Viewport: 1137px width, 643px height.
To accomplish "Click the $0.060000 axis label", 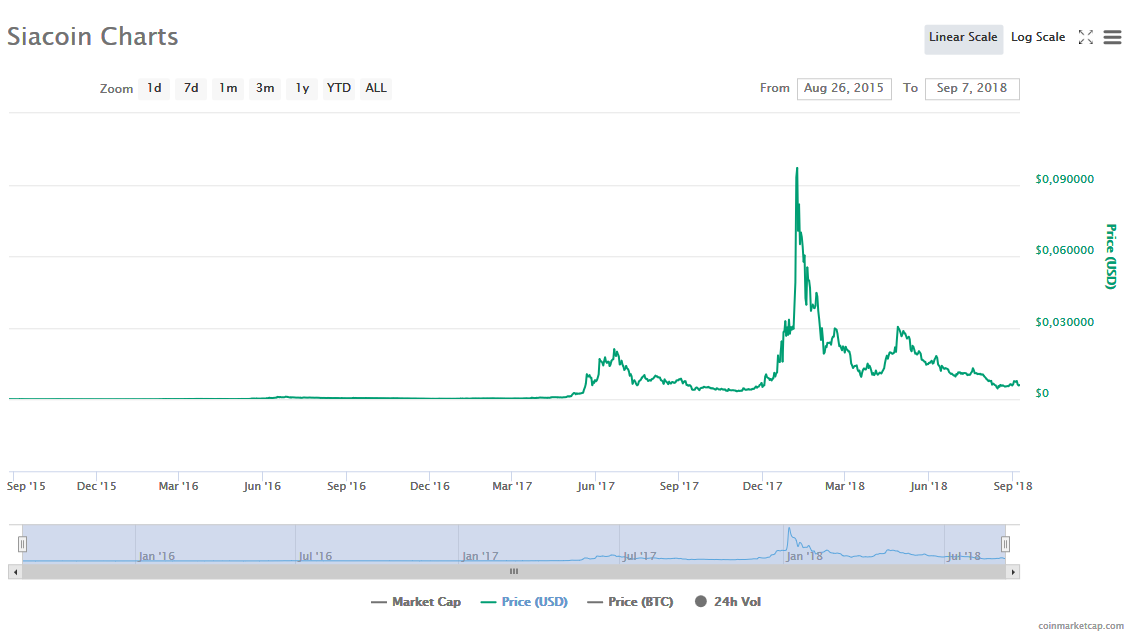I will click(1064, 250).
